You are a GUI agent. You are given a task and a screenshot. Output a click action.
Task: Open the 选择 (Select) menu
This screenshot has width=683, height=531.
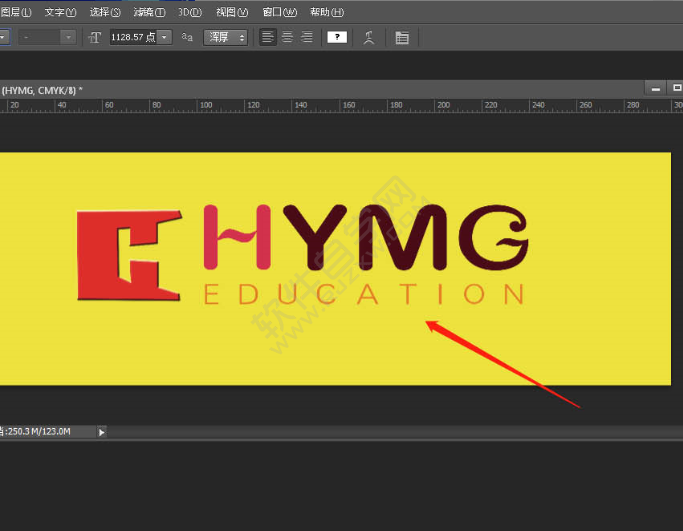click(105, 12)
